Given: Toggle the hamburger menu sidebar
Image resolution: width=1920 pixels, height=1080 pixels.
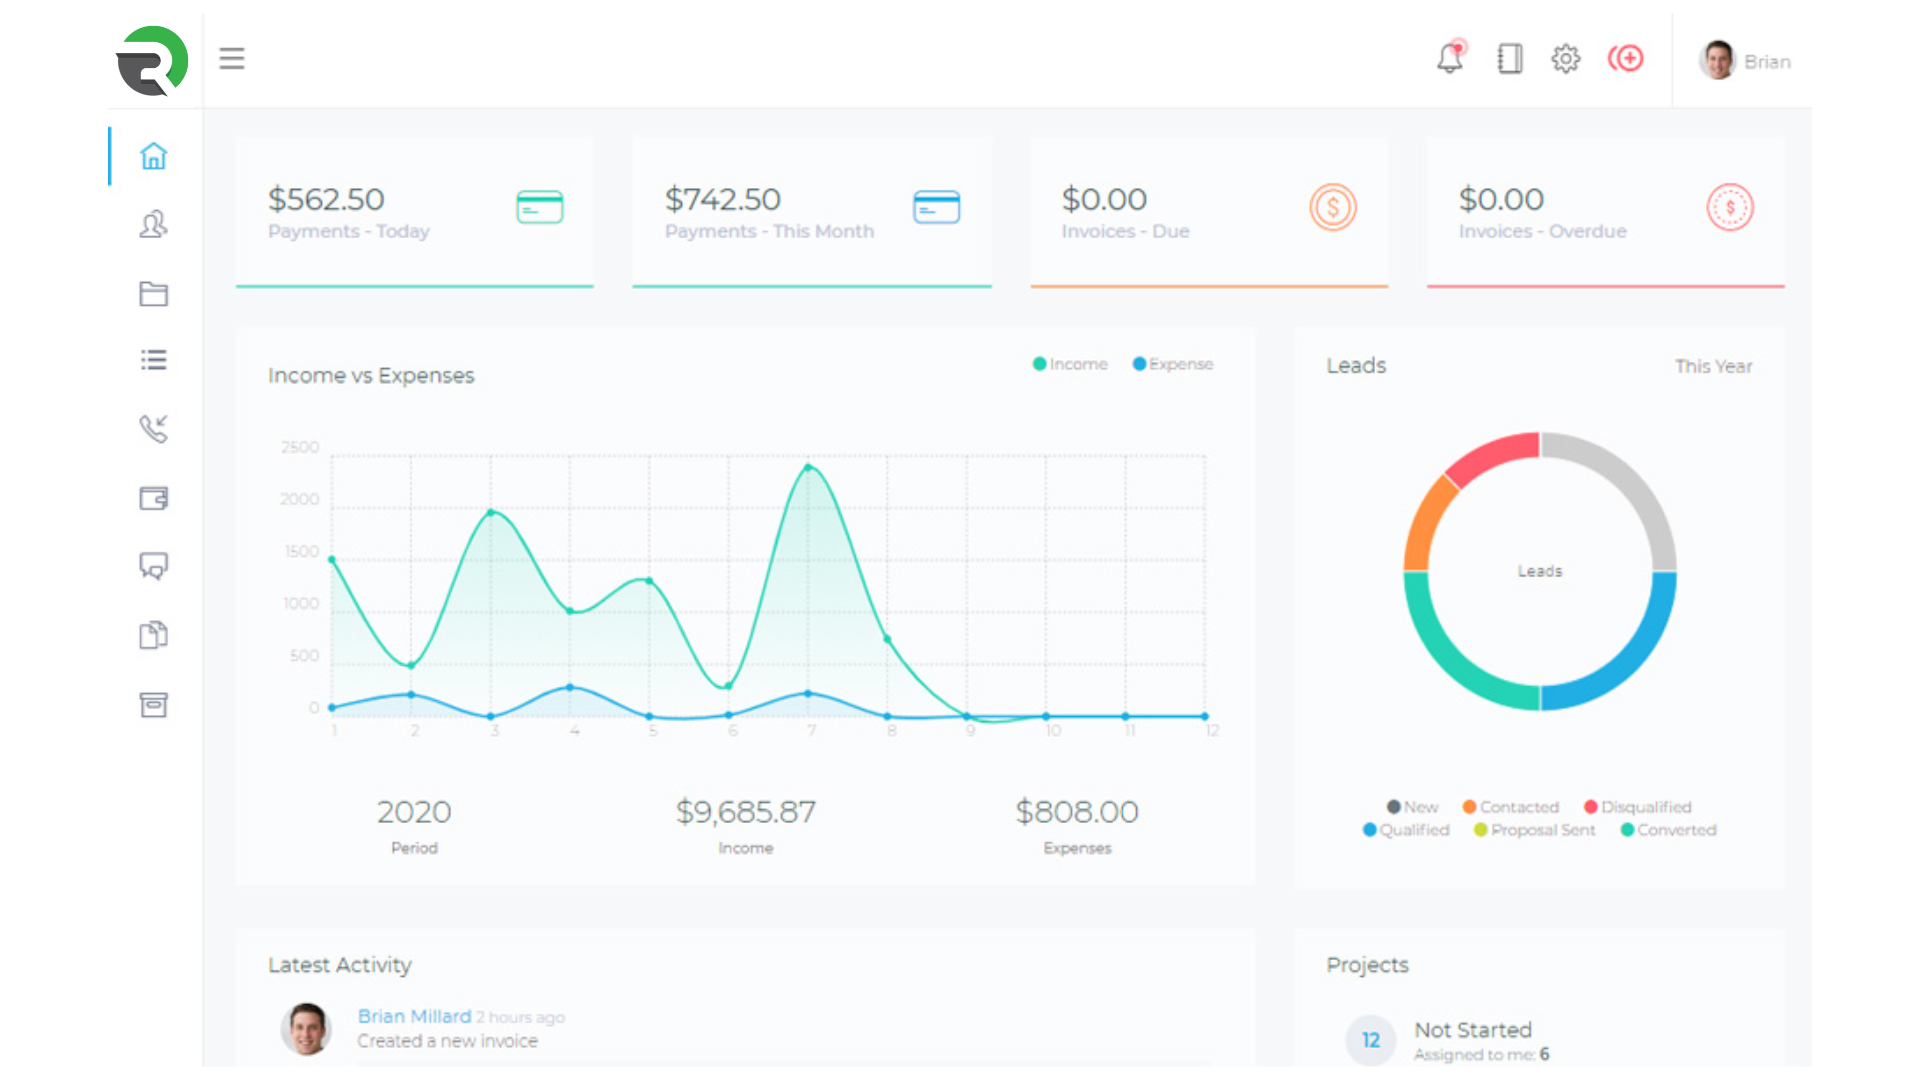Looking at the screenshot, I should pos(232,59).
